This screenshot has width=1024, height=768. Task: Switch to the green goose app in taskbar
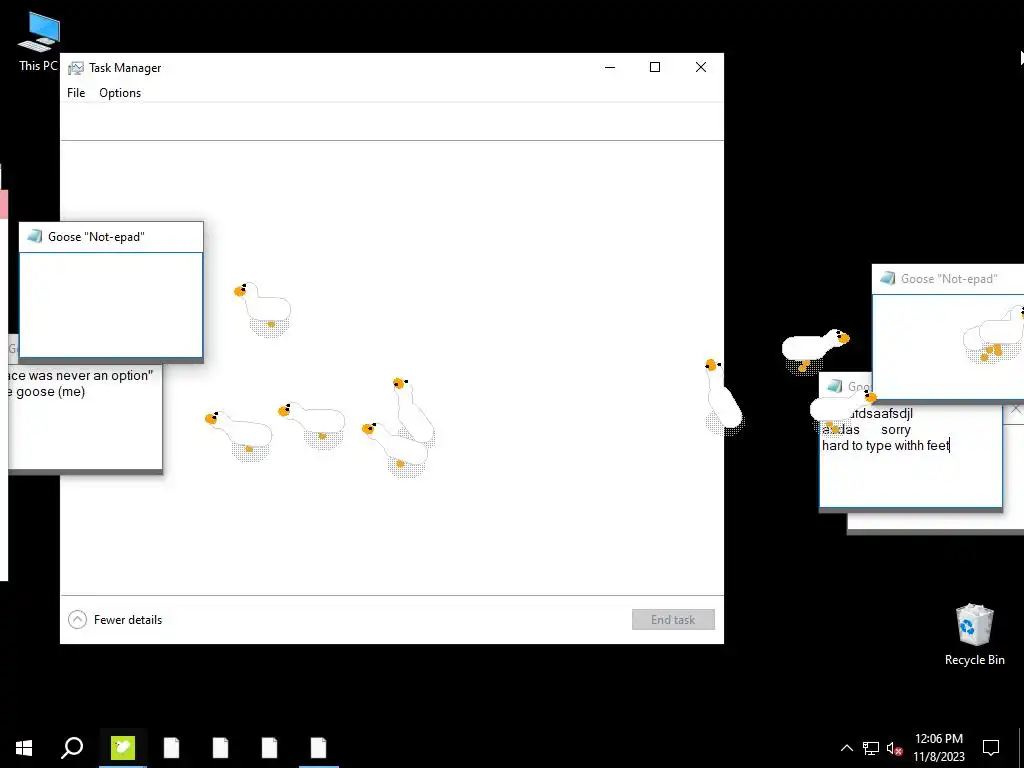tap(123, 748)
